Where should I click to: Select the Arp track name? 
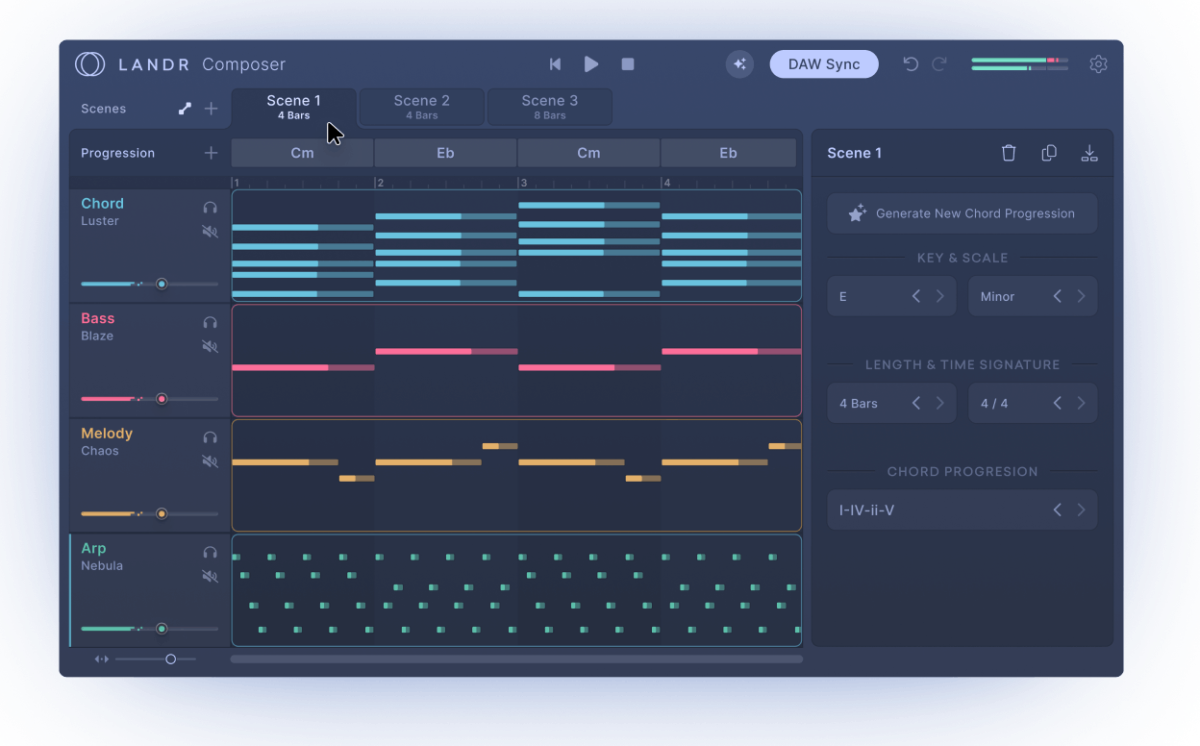[94, 548]
